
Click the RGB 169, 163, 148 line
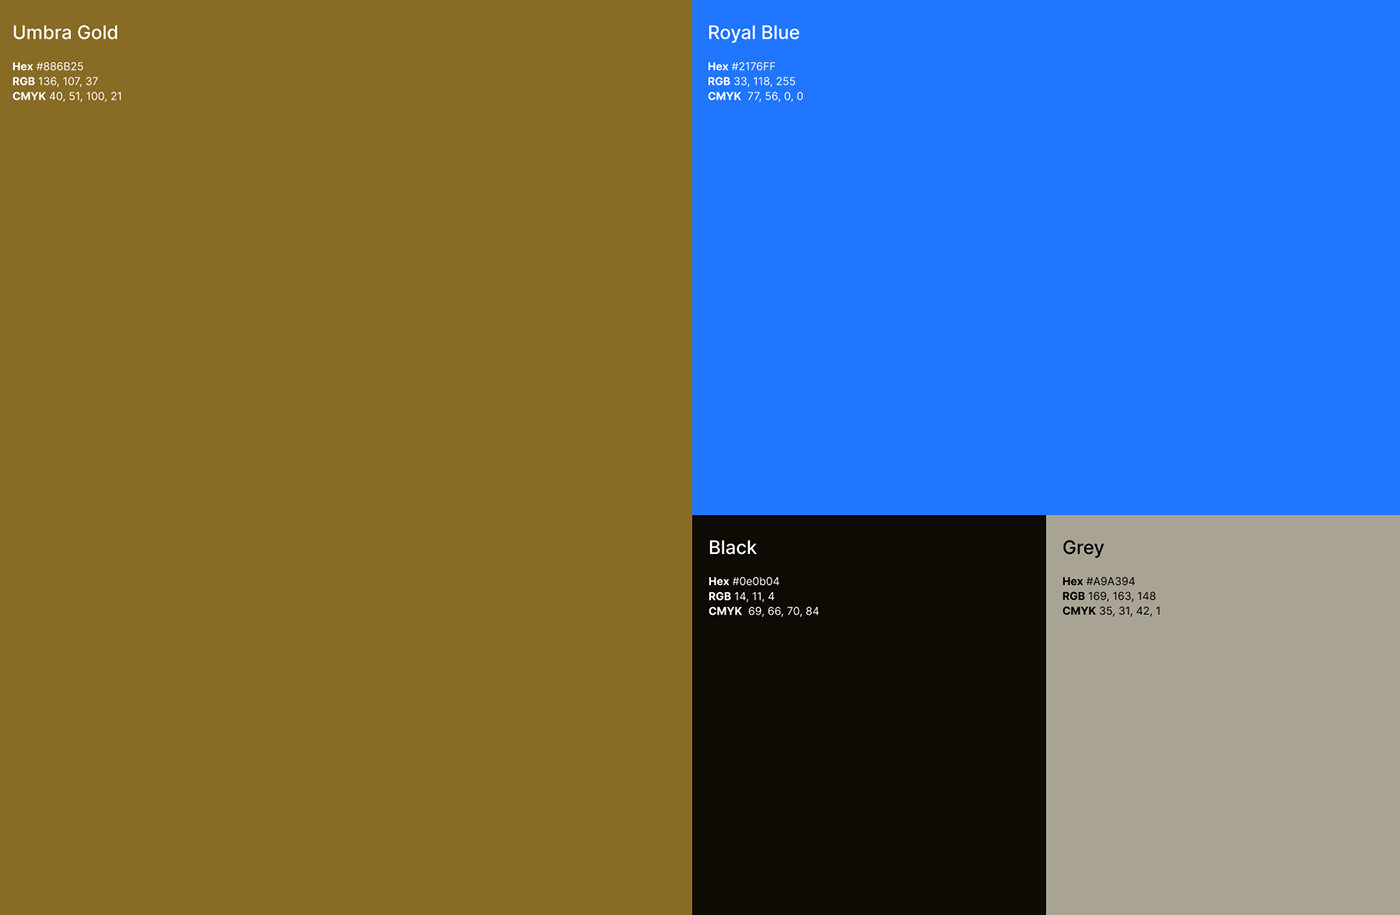[1109, 597]
